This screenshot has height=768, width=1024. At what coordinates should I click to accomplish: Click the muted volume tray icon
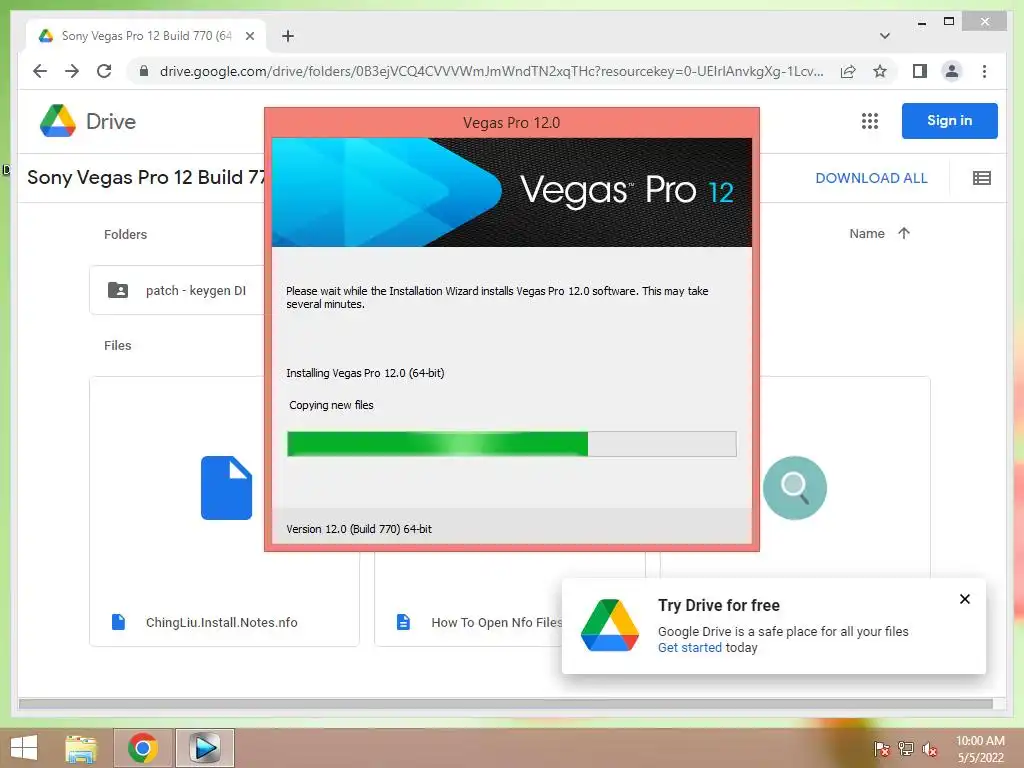(x=930, y=748)
